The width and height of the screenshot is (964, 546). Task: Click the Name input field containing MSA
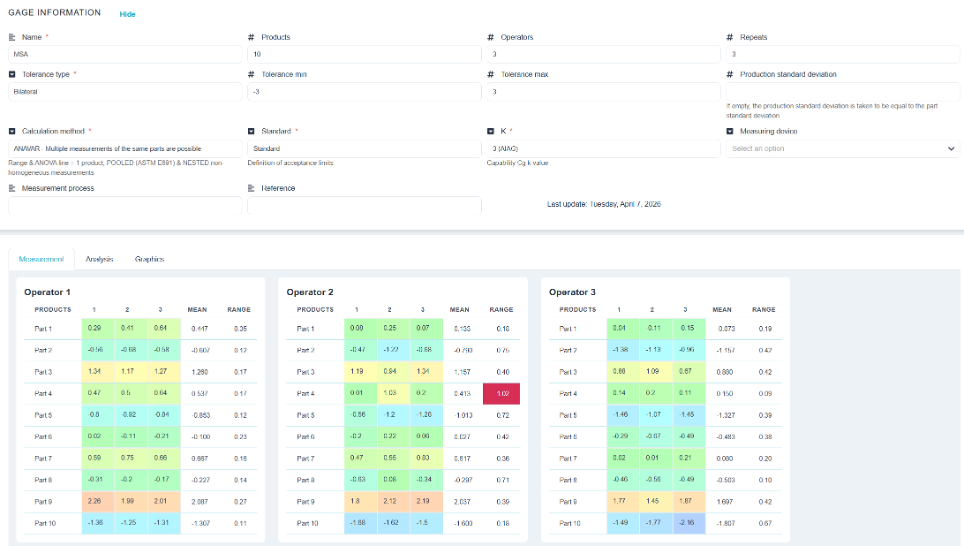[x=125, y=54]
